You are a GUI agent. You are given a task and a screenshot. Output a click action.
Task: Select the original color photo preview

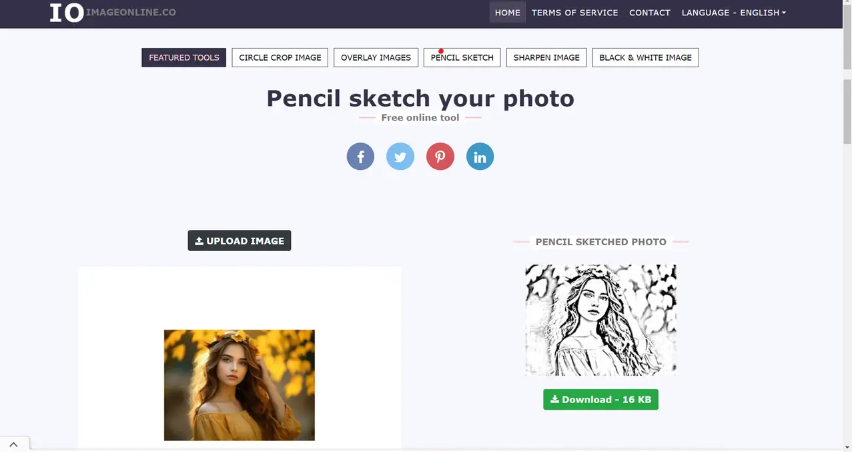click(x=239, y=385)
